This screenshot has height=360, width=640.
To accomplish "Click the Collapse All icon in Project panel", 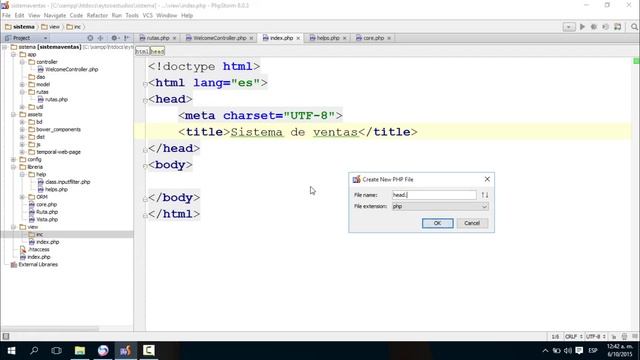I will point(100,38).
